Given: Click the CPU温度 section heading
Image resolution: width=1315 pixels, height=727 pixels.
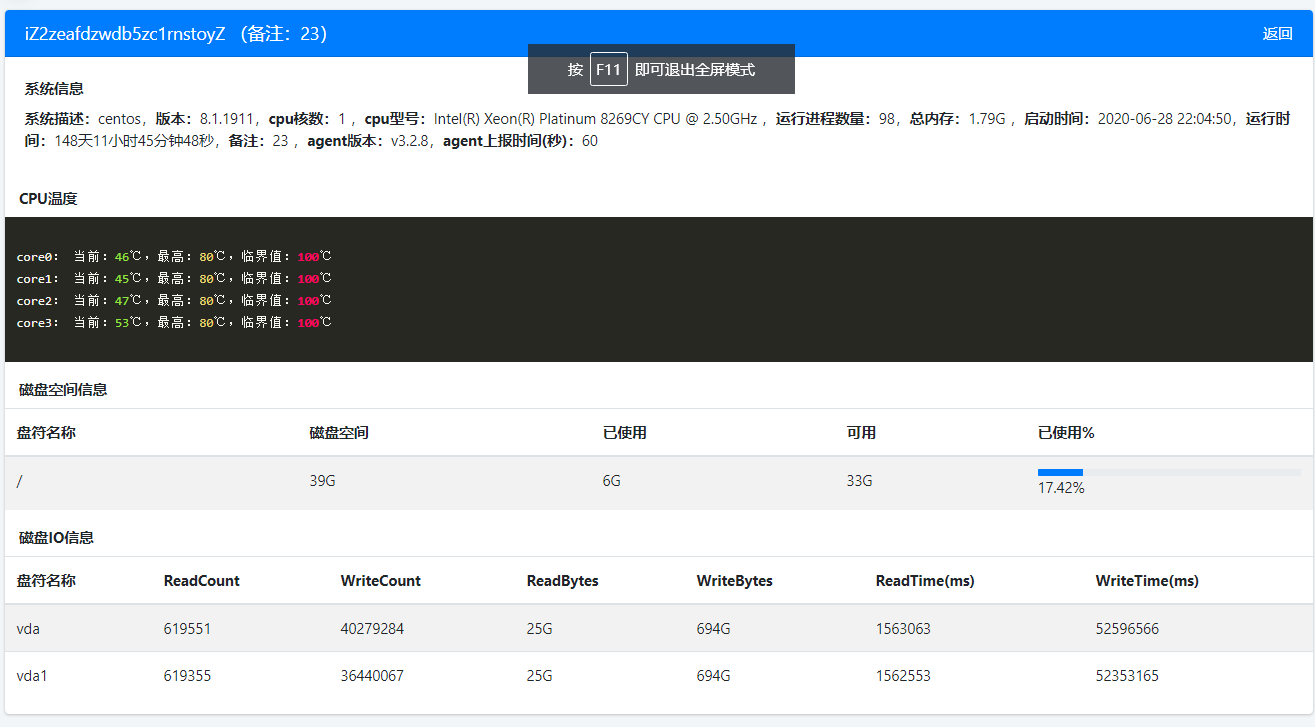Looking at the screenshot, I should click(x=48, y=199).
